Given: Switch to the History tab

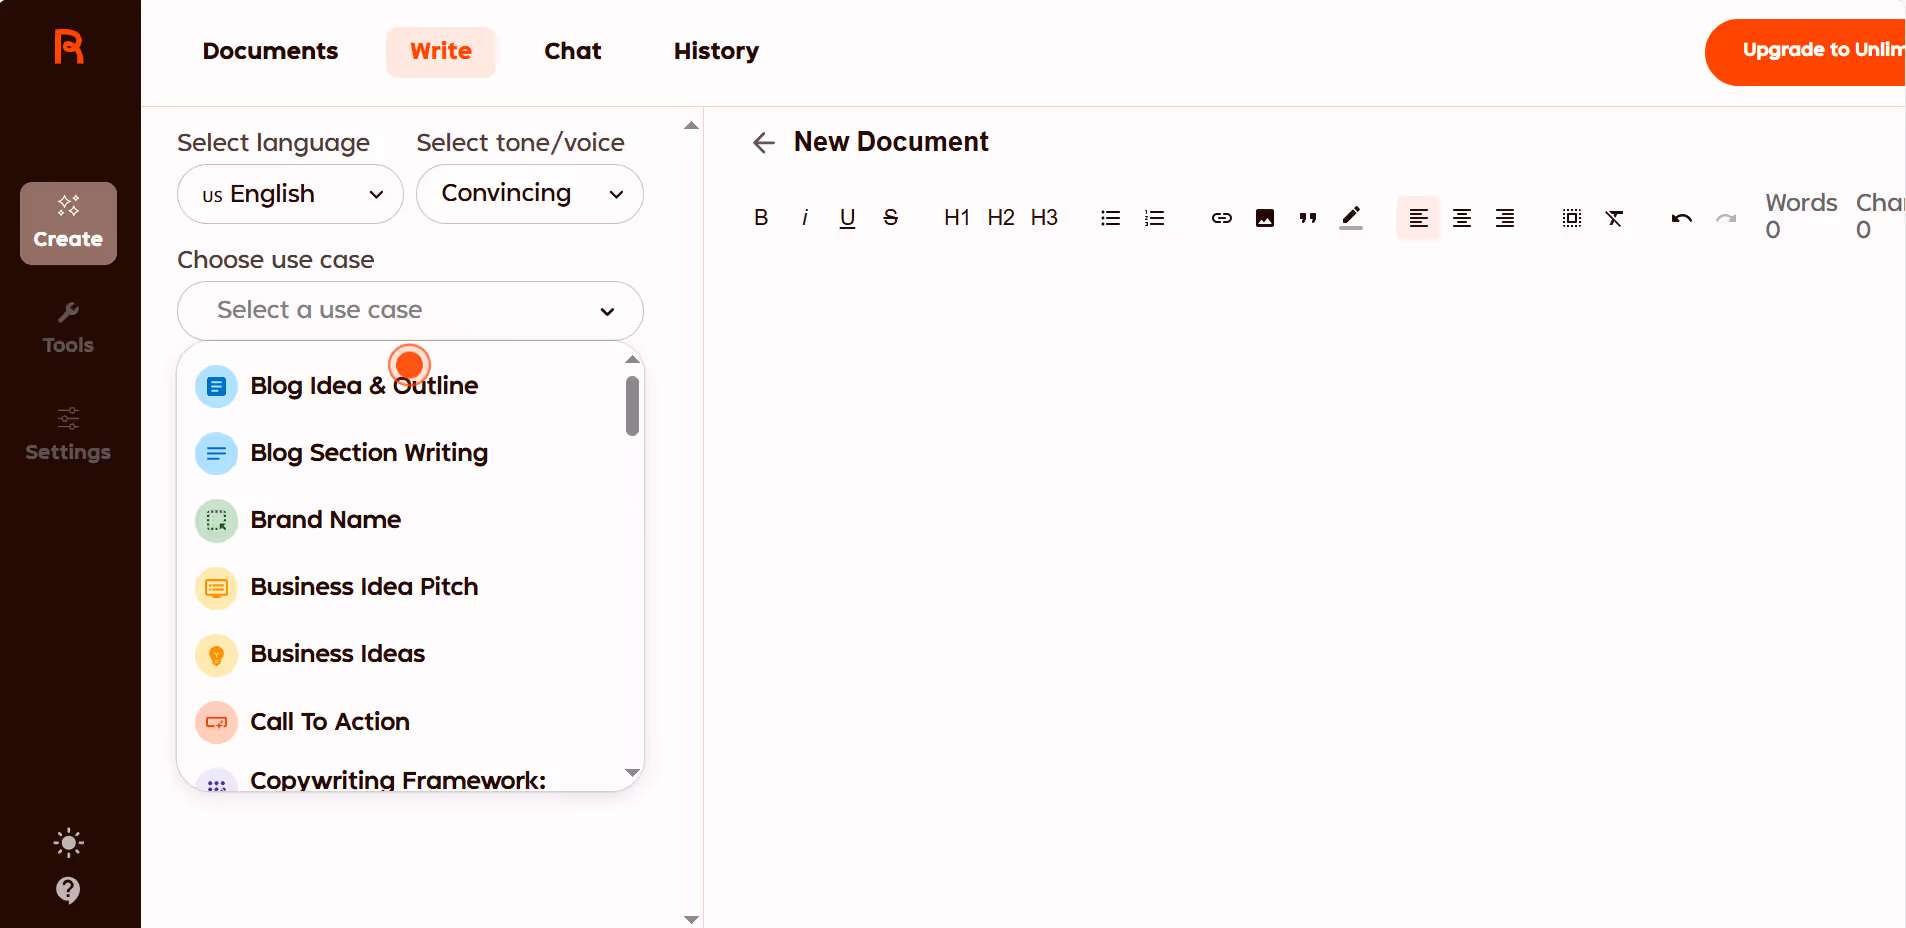Looking at the screenshot, I should point(716,51).
